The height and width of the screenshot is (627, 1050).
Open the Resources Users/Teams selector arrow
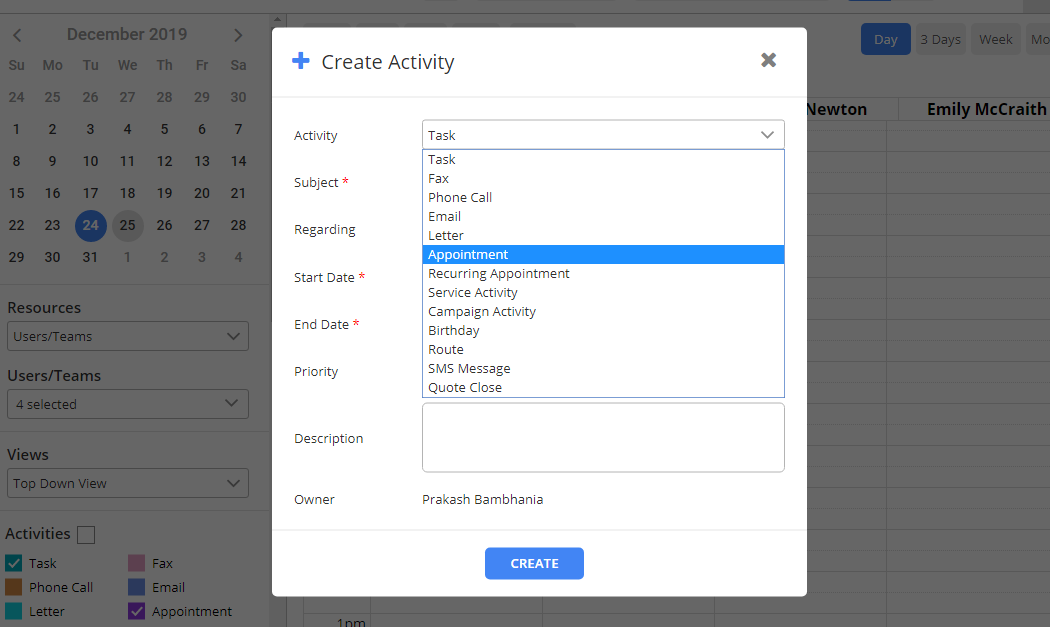pyautogui.click(x=236, y=336)
